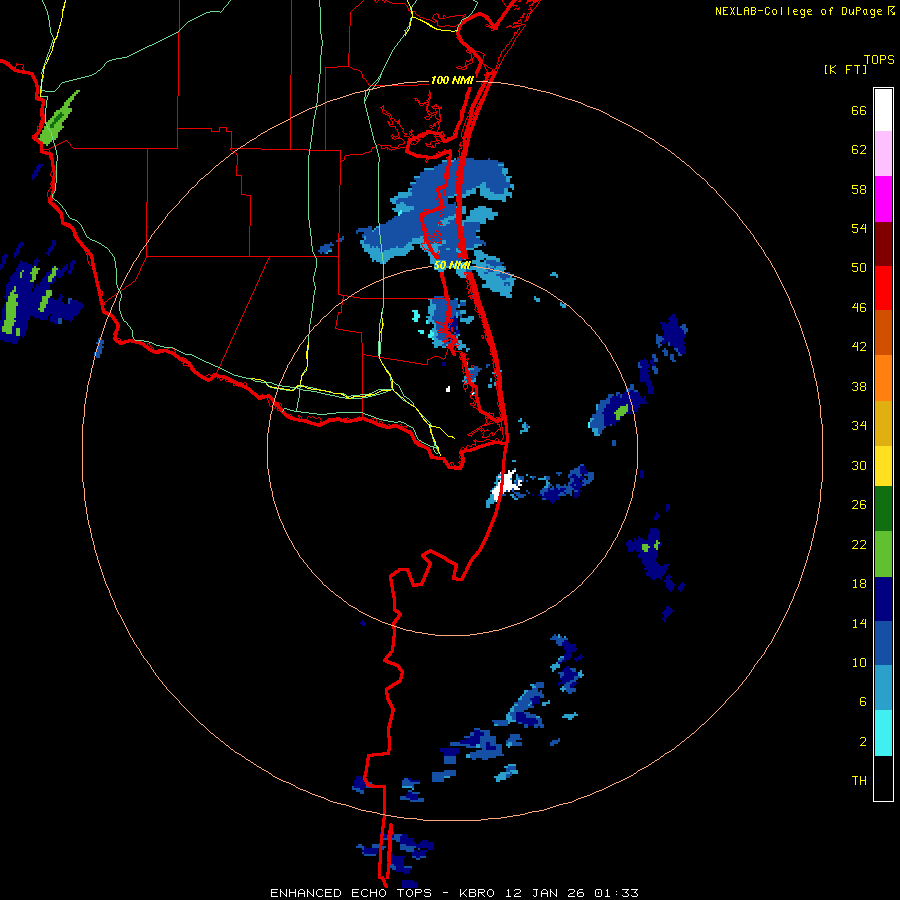Screen dimensions: 900x900
Task: Click the light pink legend swatch
Action: pos(883,153)
